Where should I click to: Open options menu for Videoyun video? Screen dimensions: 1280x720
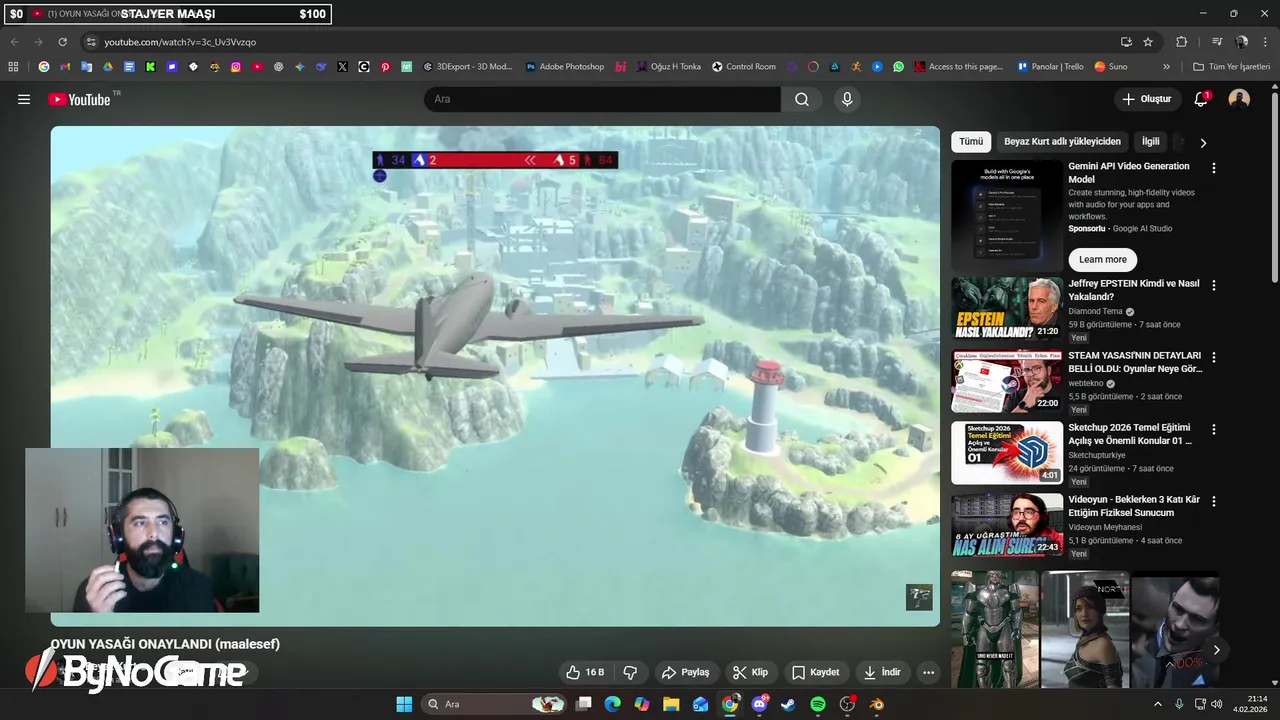point(1214,501)
